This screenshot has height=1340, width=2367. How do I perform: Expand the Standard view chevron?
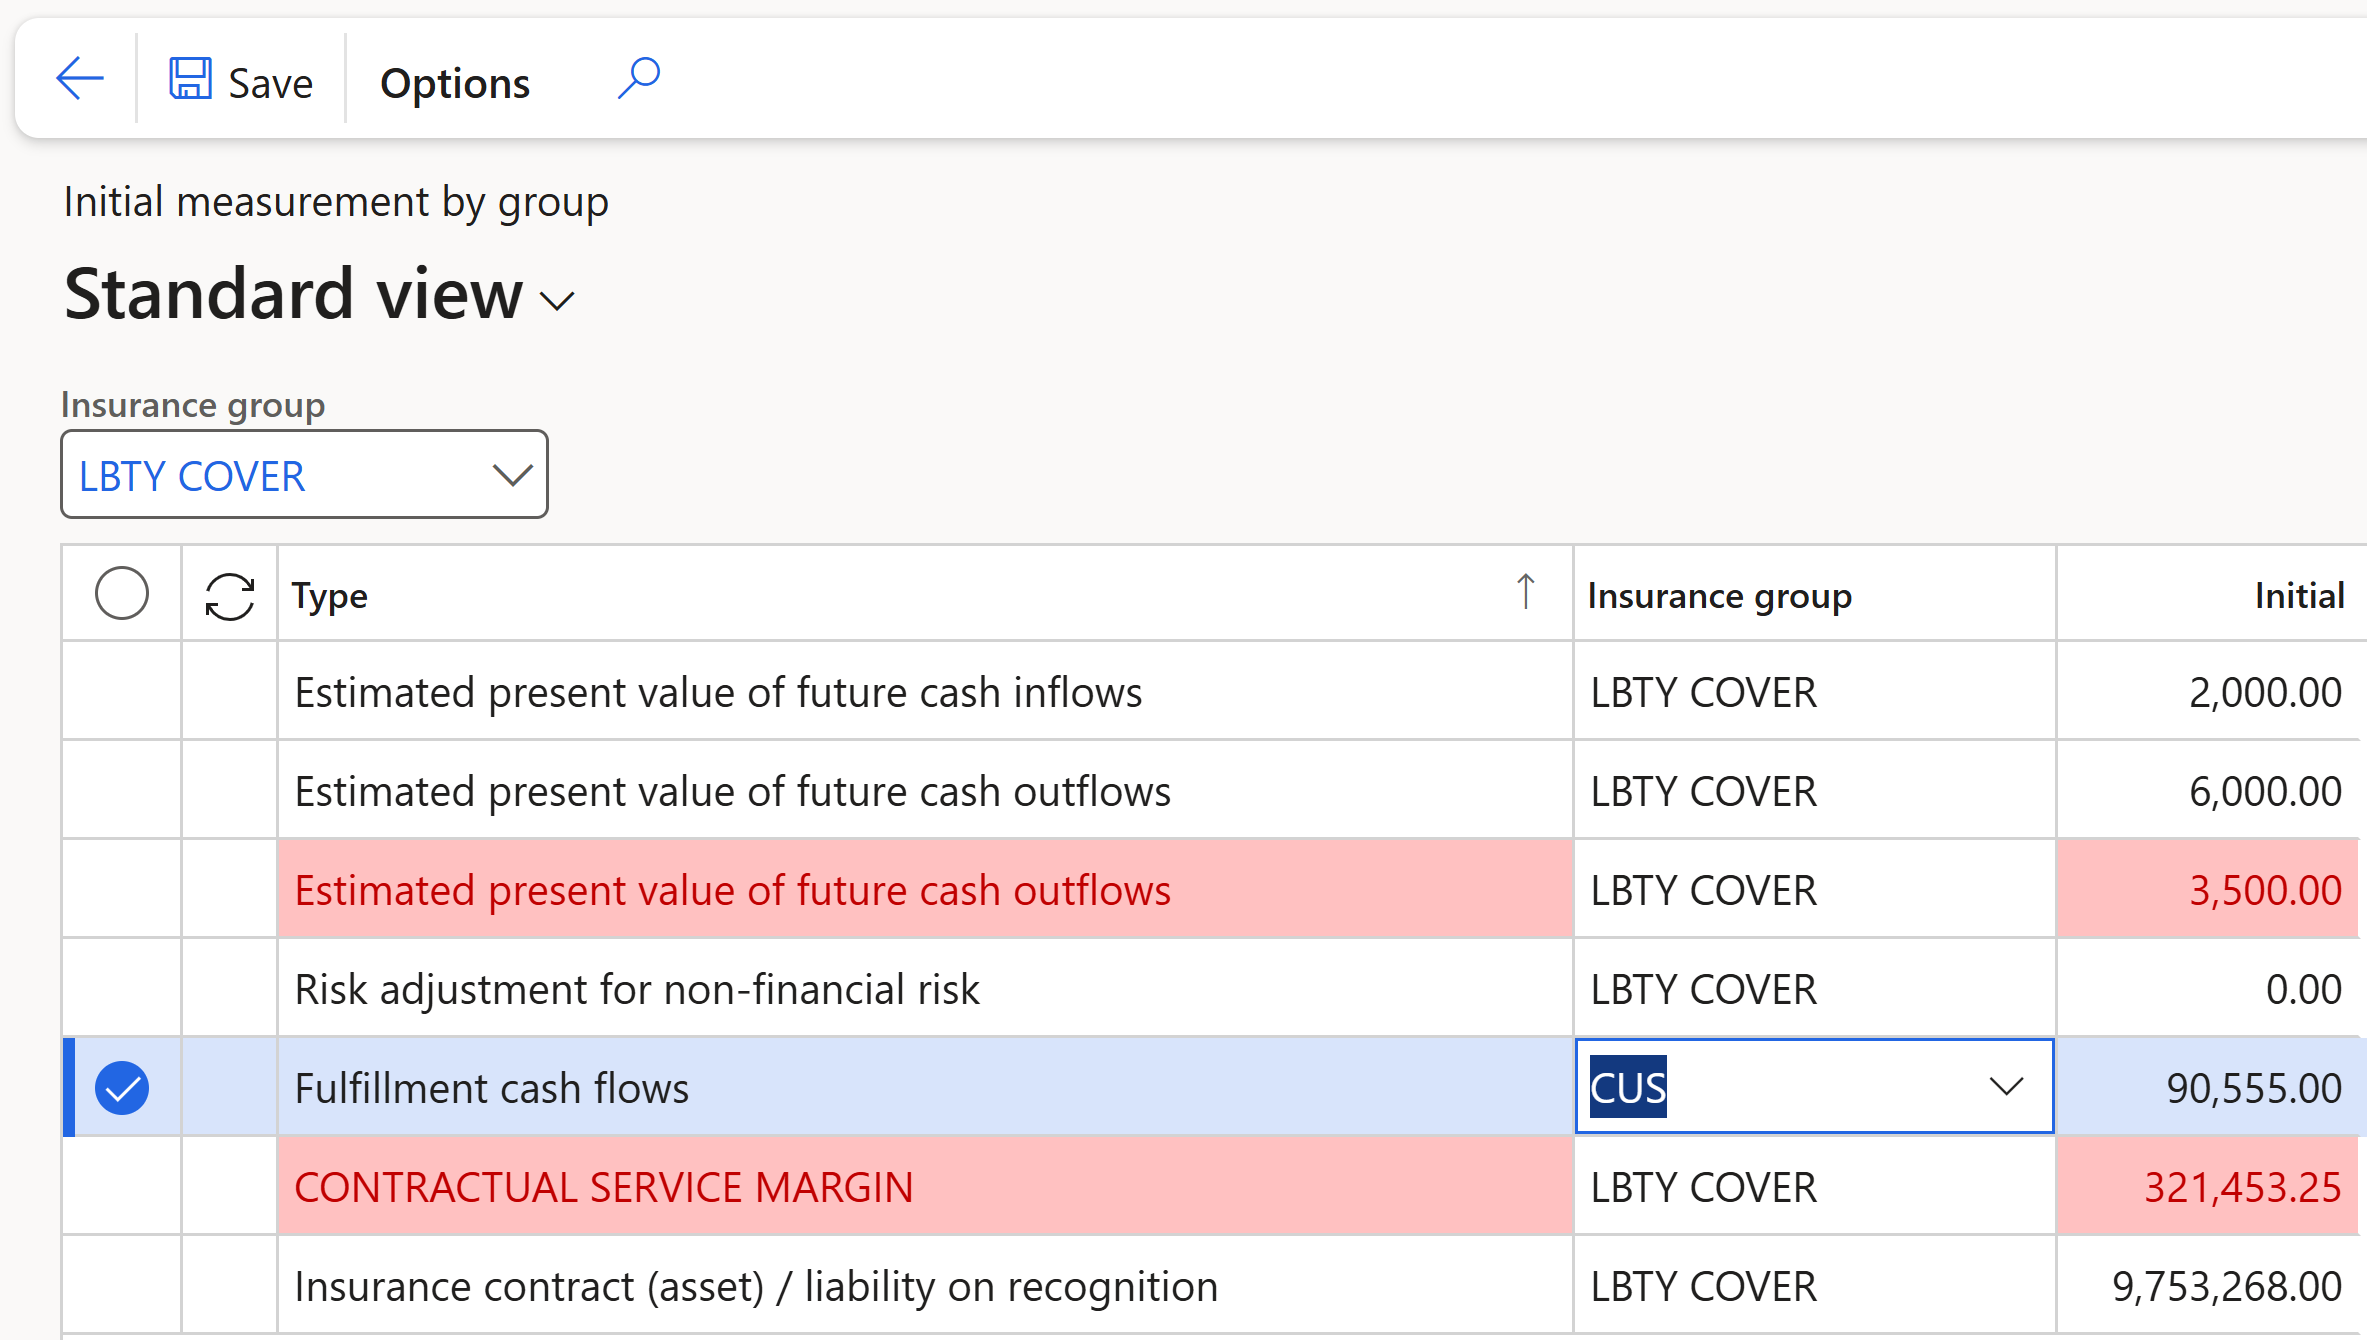click(556, 298)
